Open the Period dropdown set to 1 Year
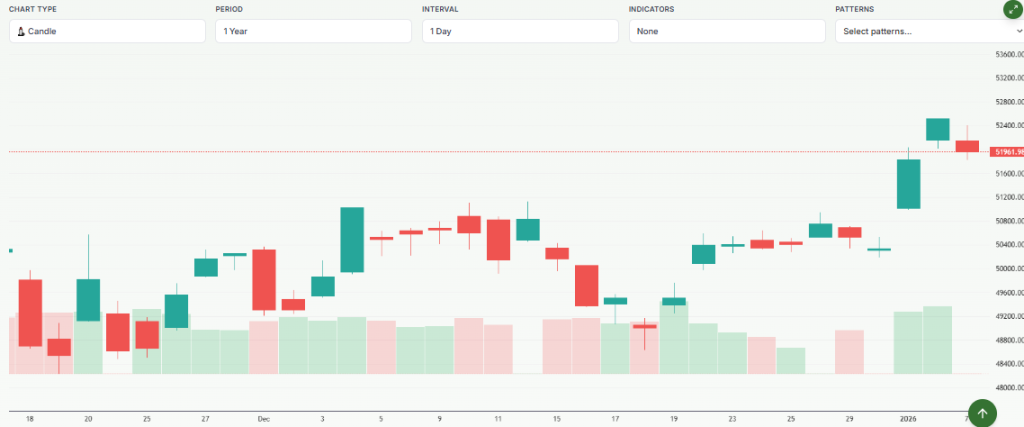The height and width of the screenshot is (427, 1024). [x=313, y=31]
